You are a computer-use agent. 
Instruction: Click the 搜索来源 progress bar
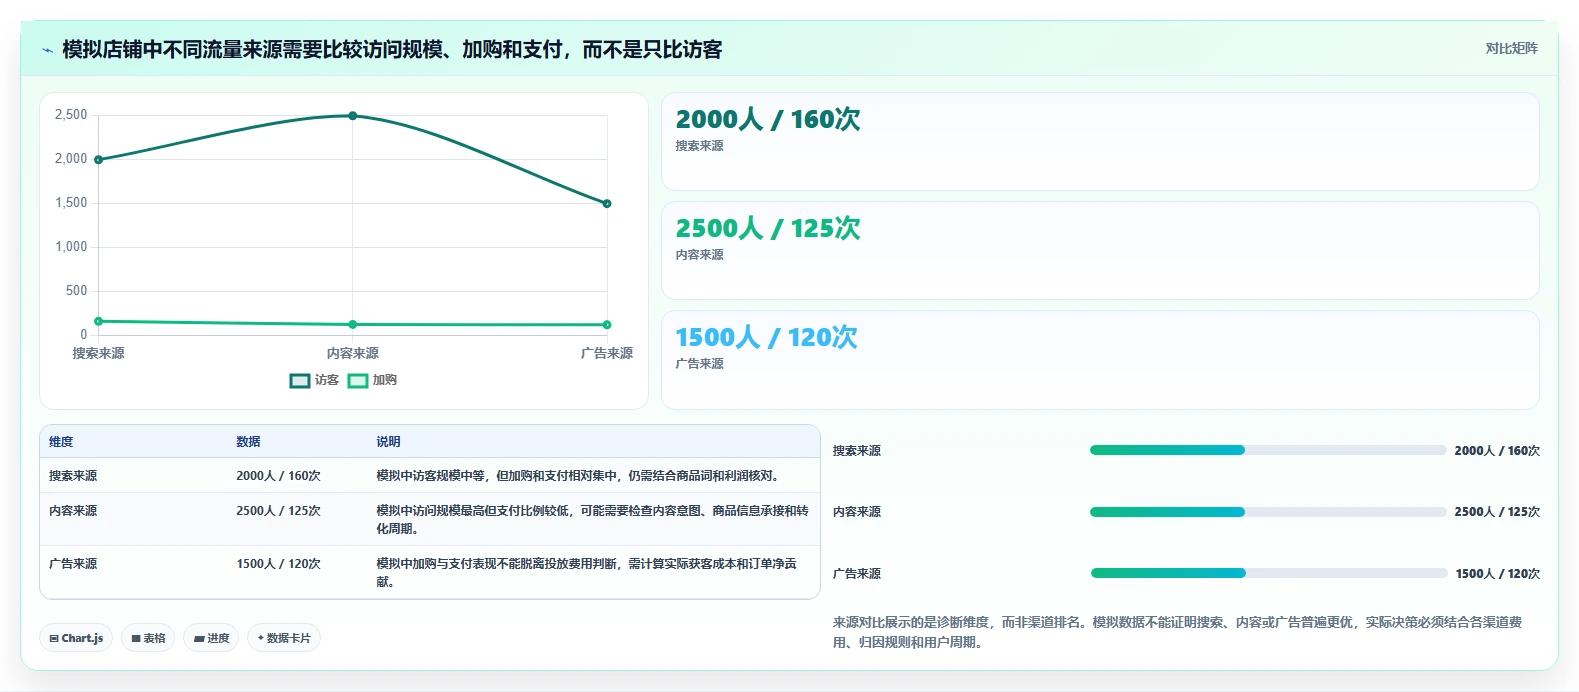(1268, 450)
